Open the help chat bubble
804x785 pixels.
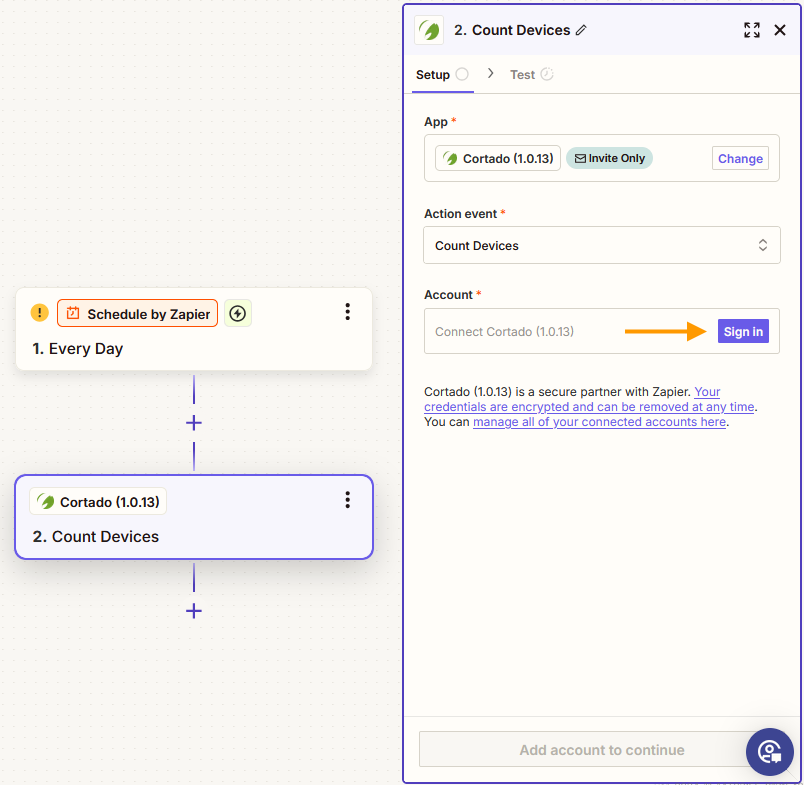pos(770,752)
